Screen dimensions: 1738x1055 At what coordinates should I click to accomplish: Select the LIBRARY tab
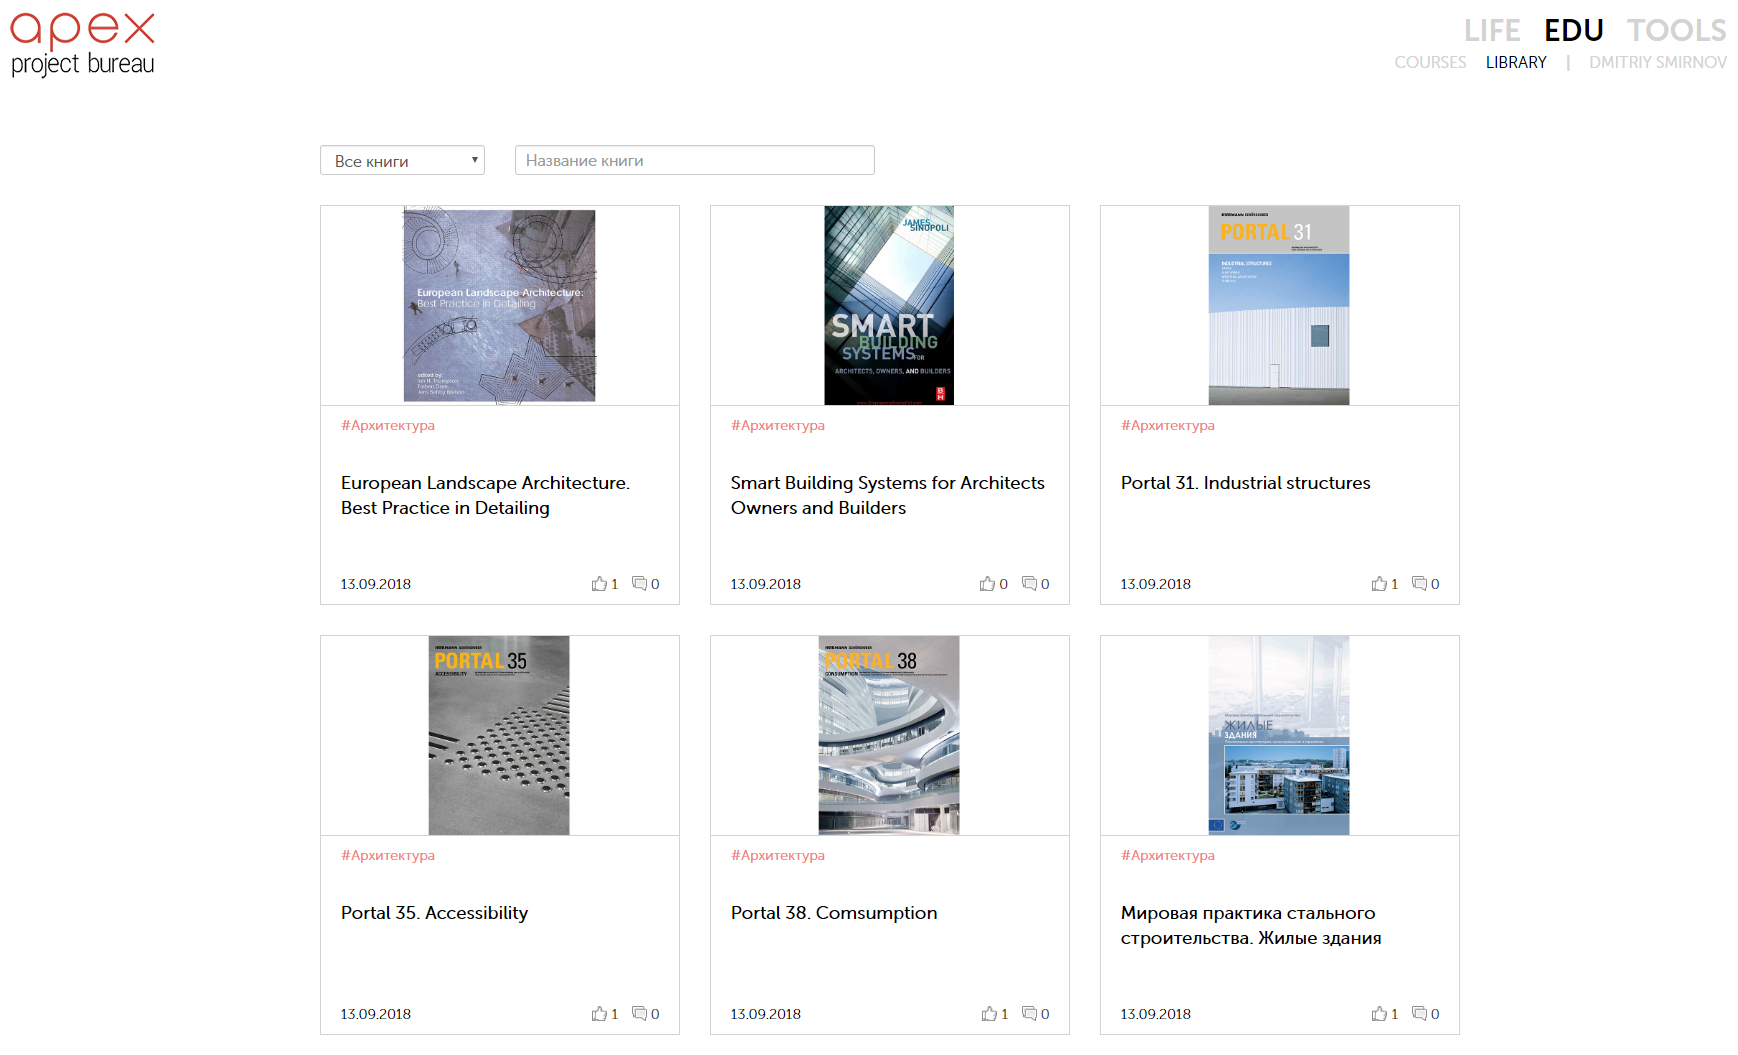[x=1515, y=63]
